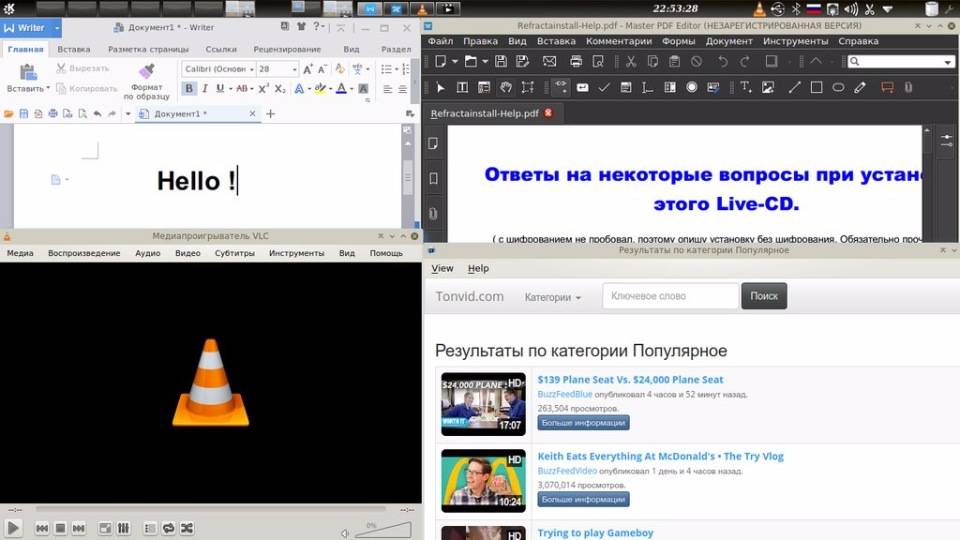Toggle VLC loop playback mode

pyautogui.click(x=168, y=528)
